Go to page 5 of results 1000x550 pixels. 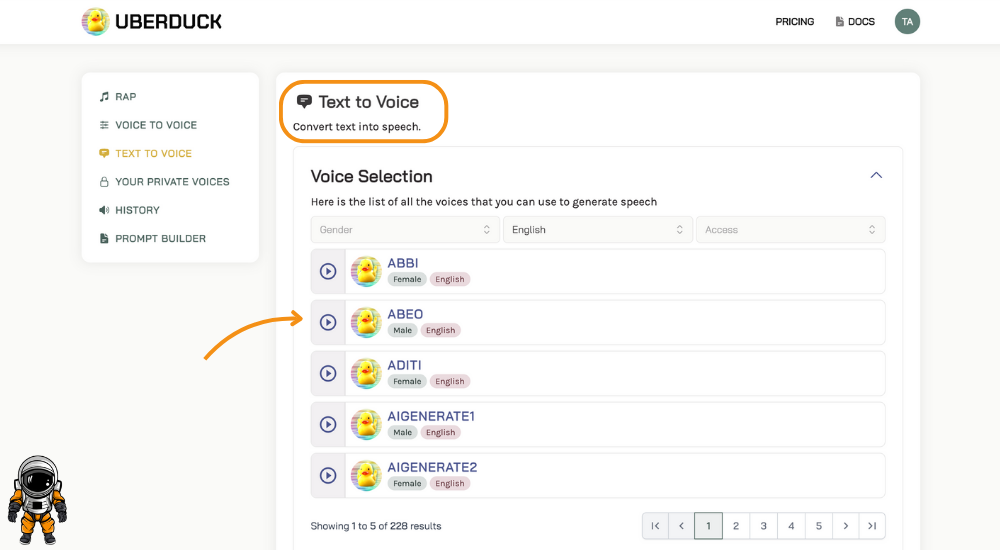(819, 526)
